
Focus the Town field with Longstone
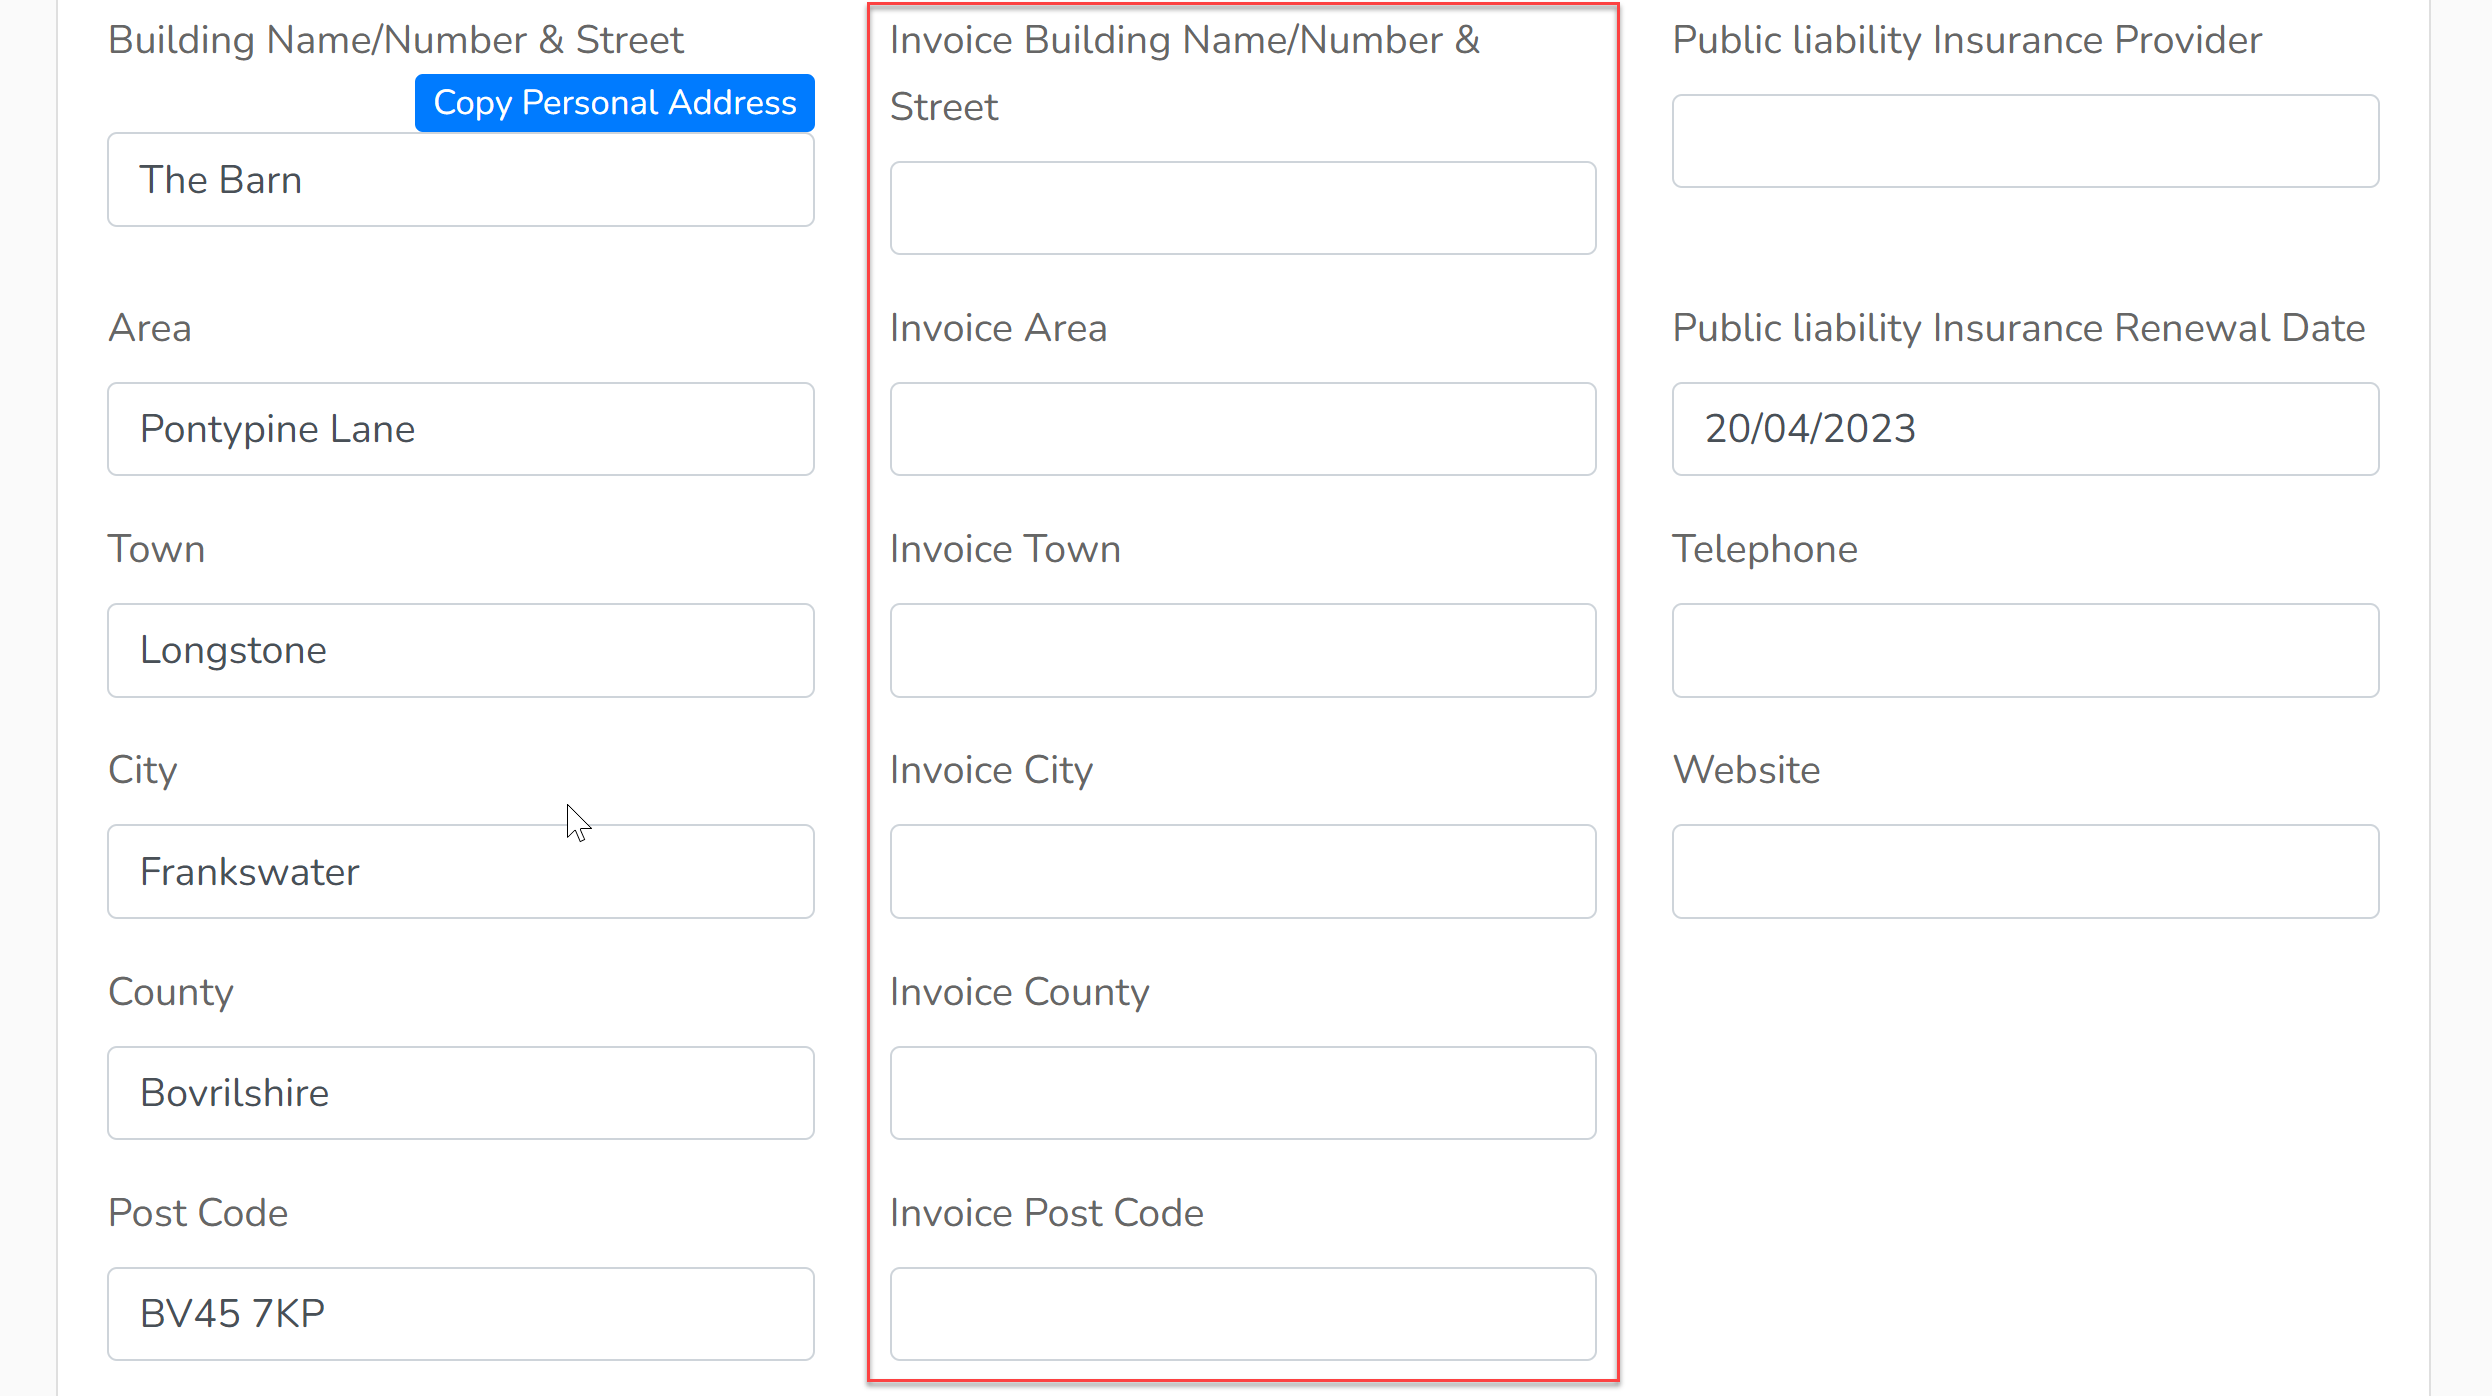[x=461, y=650]
